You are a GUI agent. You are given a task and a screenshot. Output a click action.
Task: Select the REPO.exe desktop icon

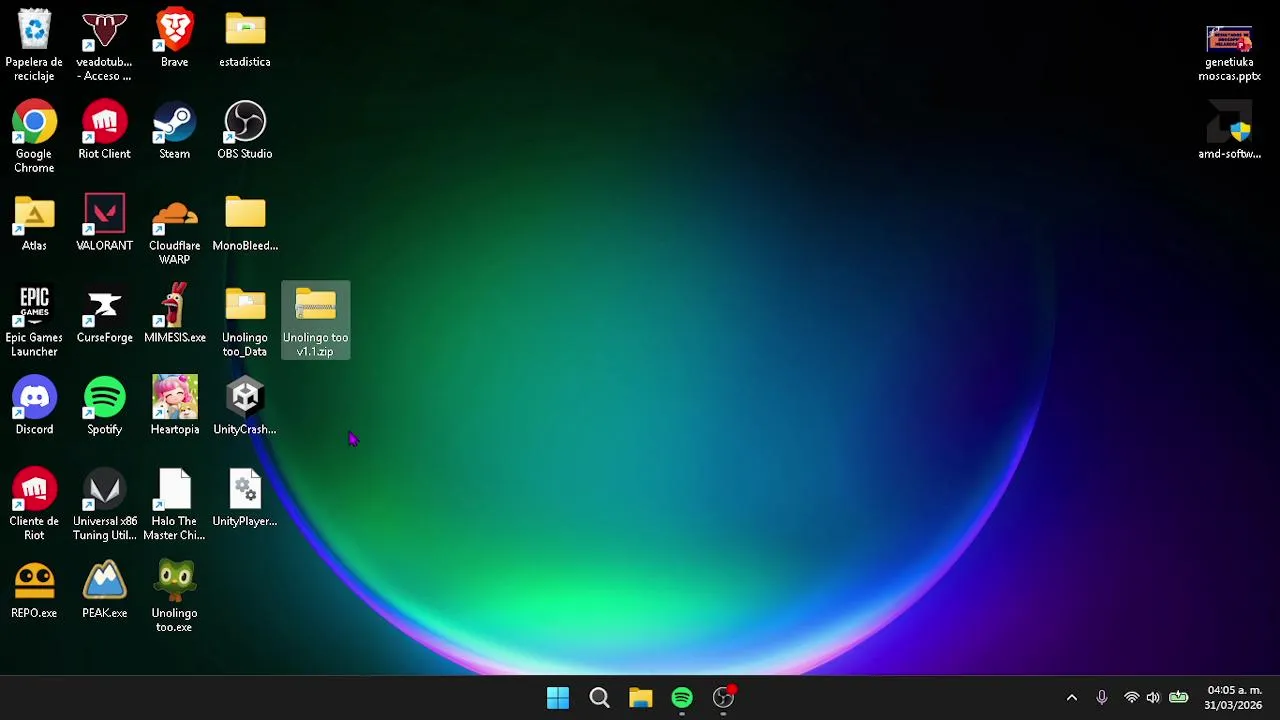(34, 590)
